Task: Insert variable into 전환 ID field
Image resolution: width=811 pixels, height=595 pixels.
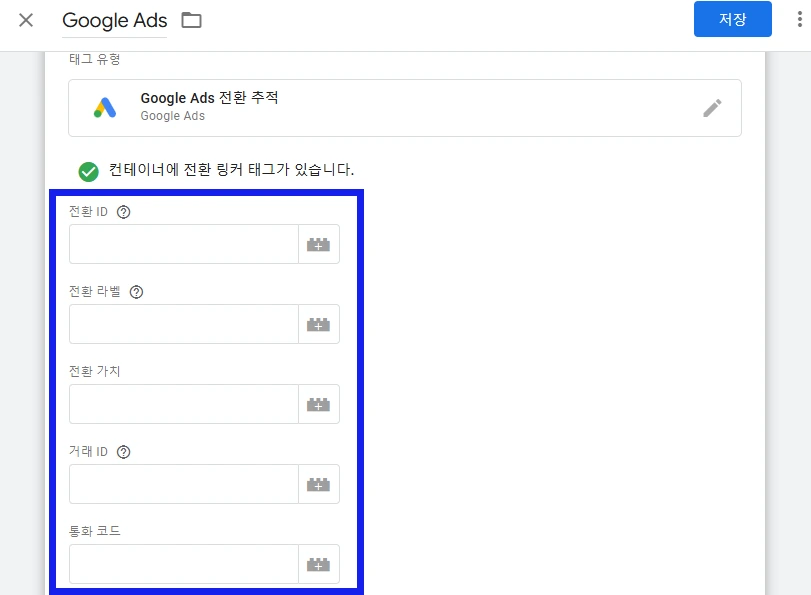Action: coord(319,244)
